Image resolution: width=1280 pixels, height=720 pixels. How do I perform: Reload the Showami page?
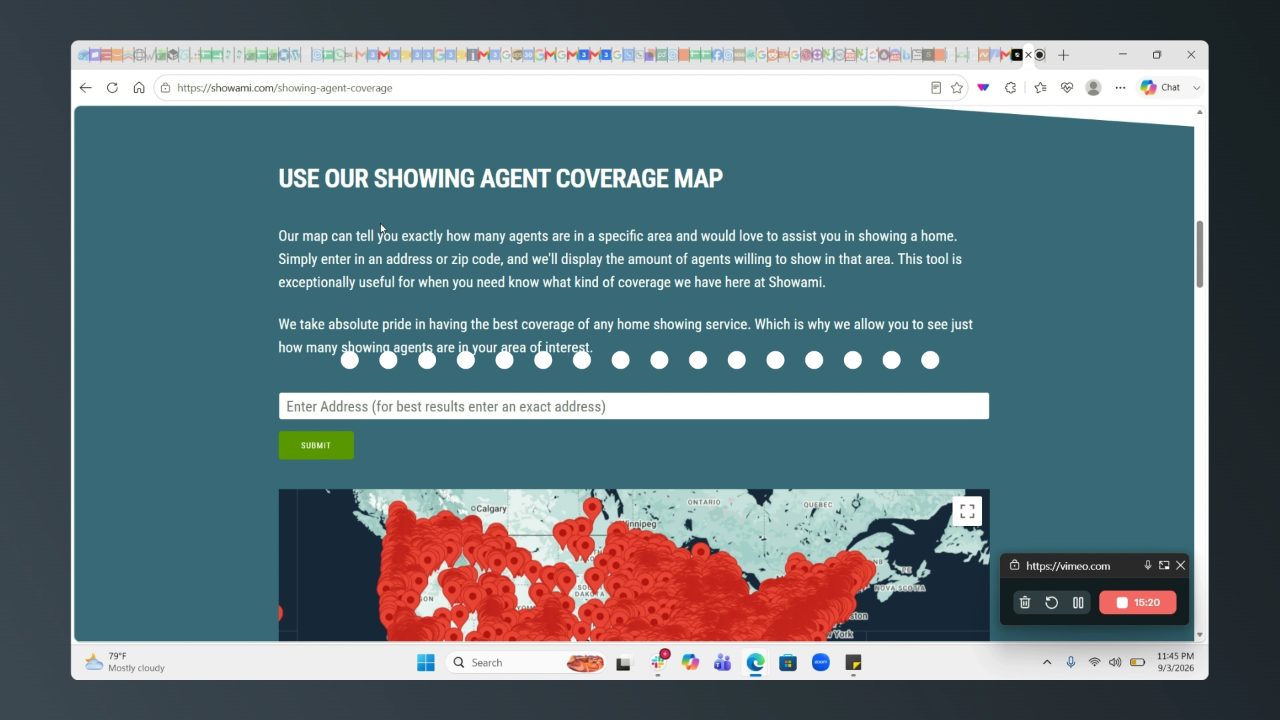click(112, 88)
